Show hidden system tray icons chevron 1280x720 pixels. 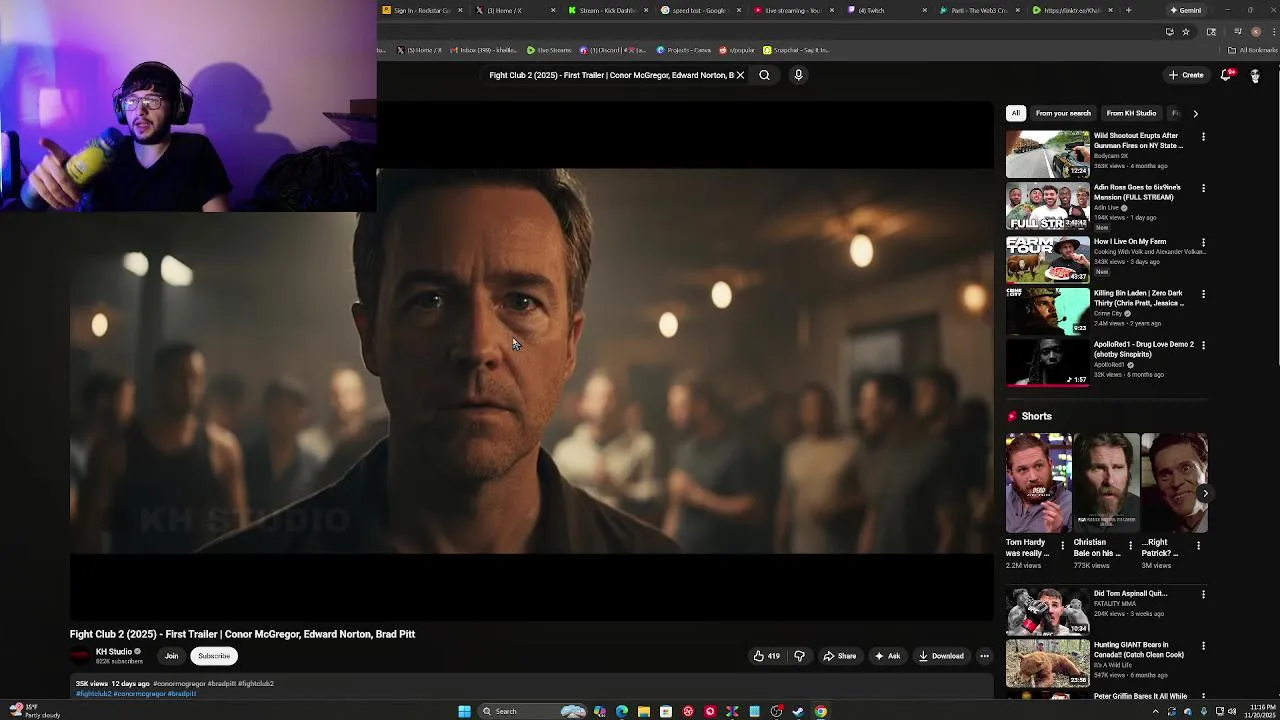[x=1156, y=711]
